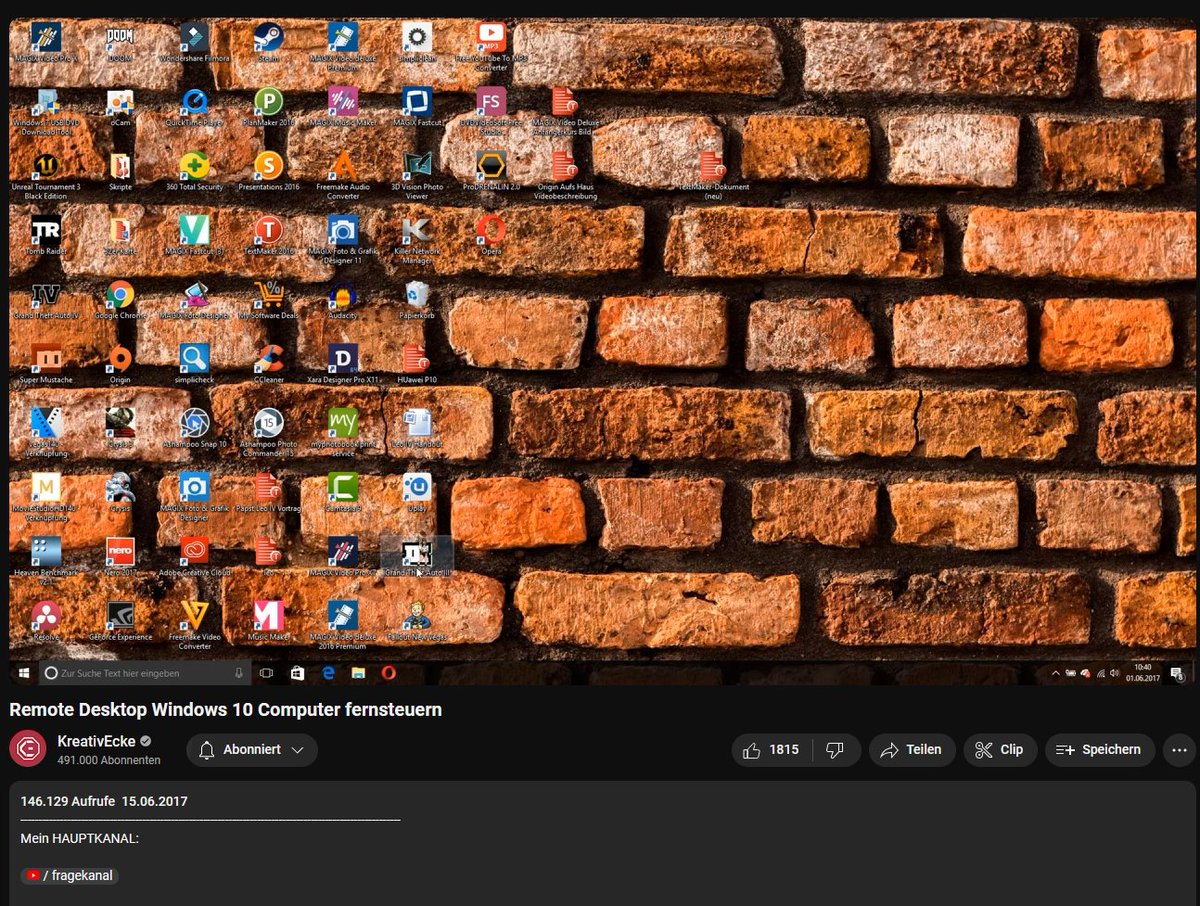Open PlanMaker 2016 shortcut
1200x906 pixels.
268,107
